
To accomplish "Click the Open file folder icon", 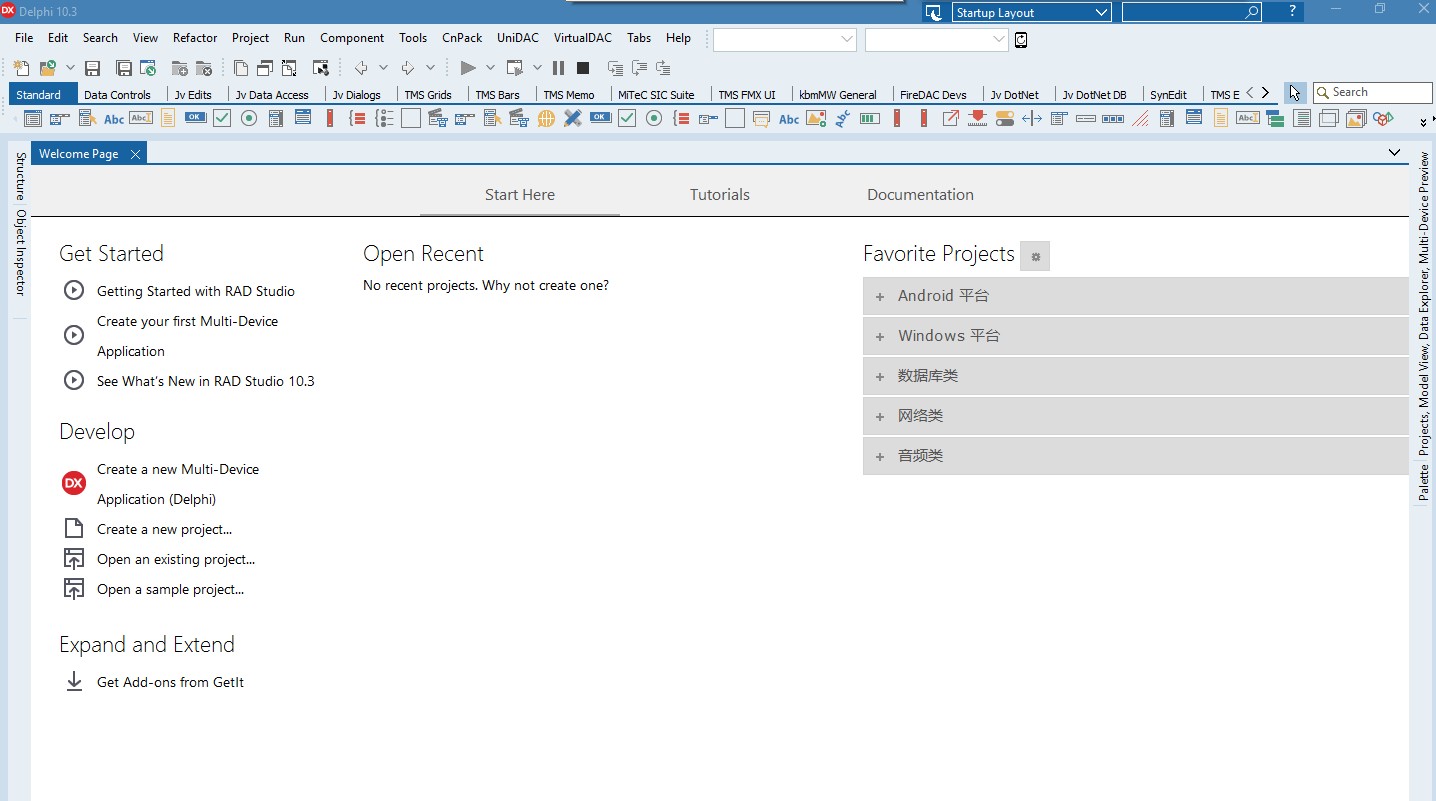I will [47, 68].
